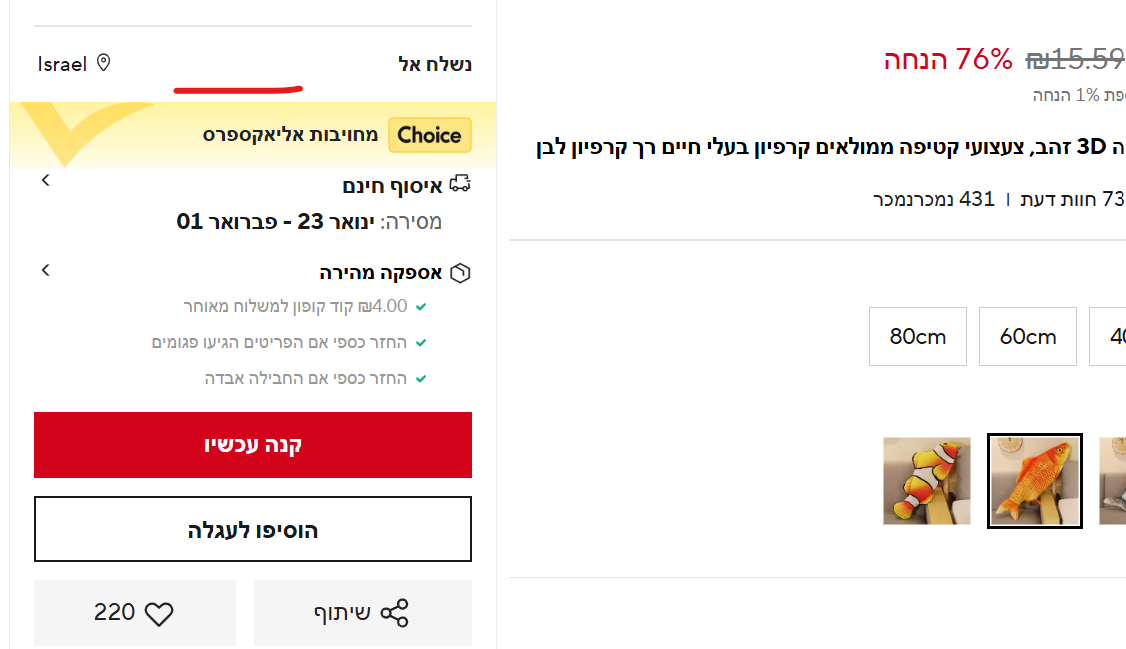Choose the clownfish color thumbnail
Image resolution: width=1126 pixels, height=649 pixels.
(x=926, y=481)
